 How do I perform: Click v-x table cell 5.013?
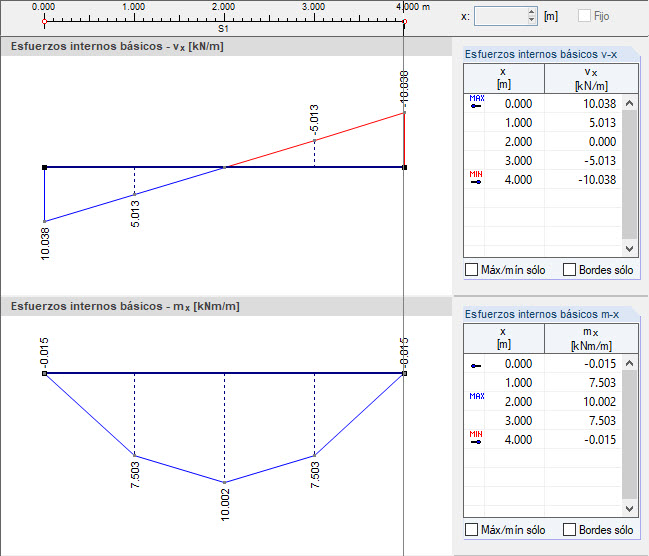[583, 123]
